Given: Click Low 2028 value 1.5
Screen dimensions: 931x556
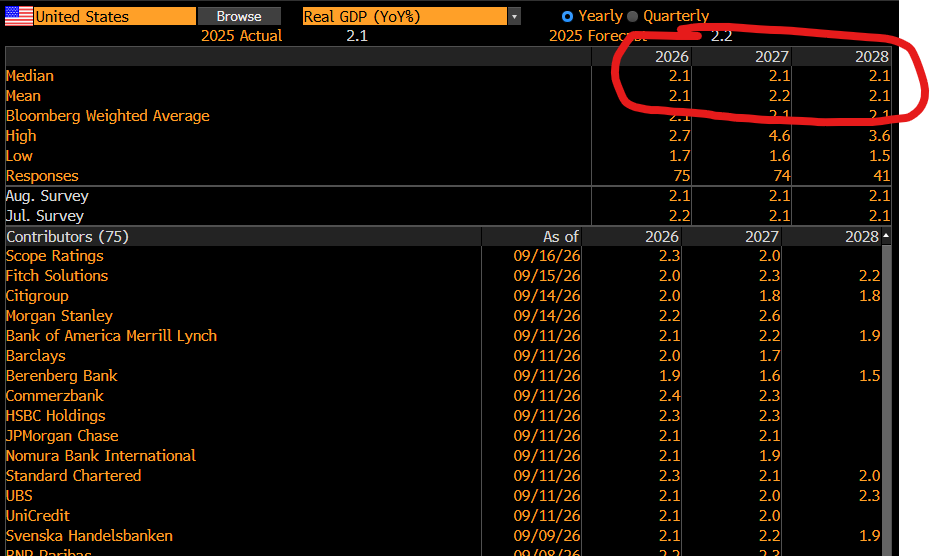Looking at the screenshot, I should click(x=879, y=156).
